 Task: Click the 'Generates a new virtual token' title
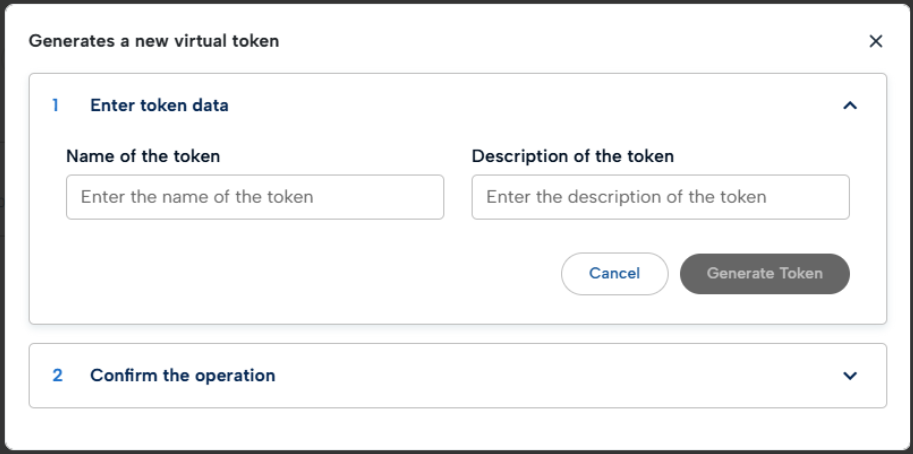click(x=153, y=41)
